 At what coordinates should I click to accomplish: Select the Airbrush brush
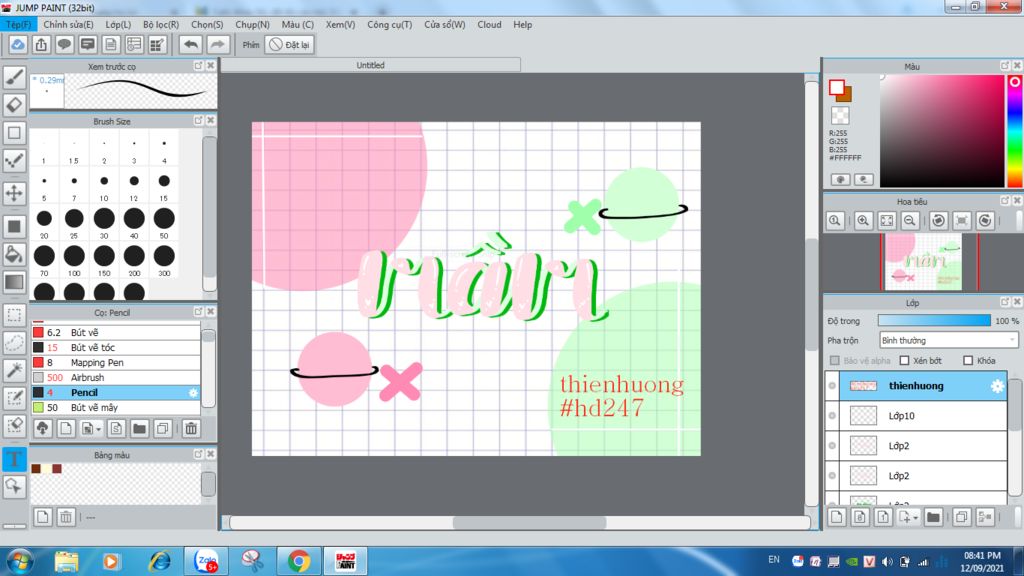tap(116, 377)
